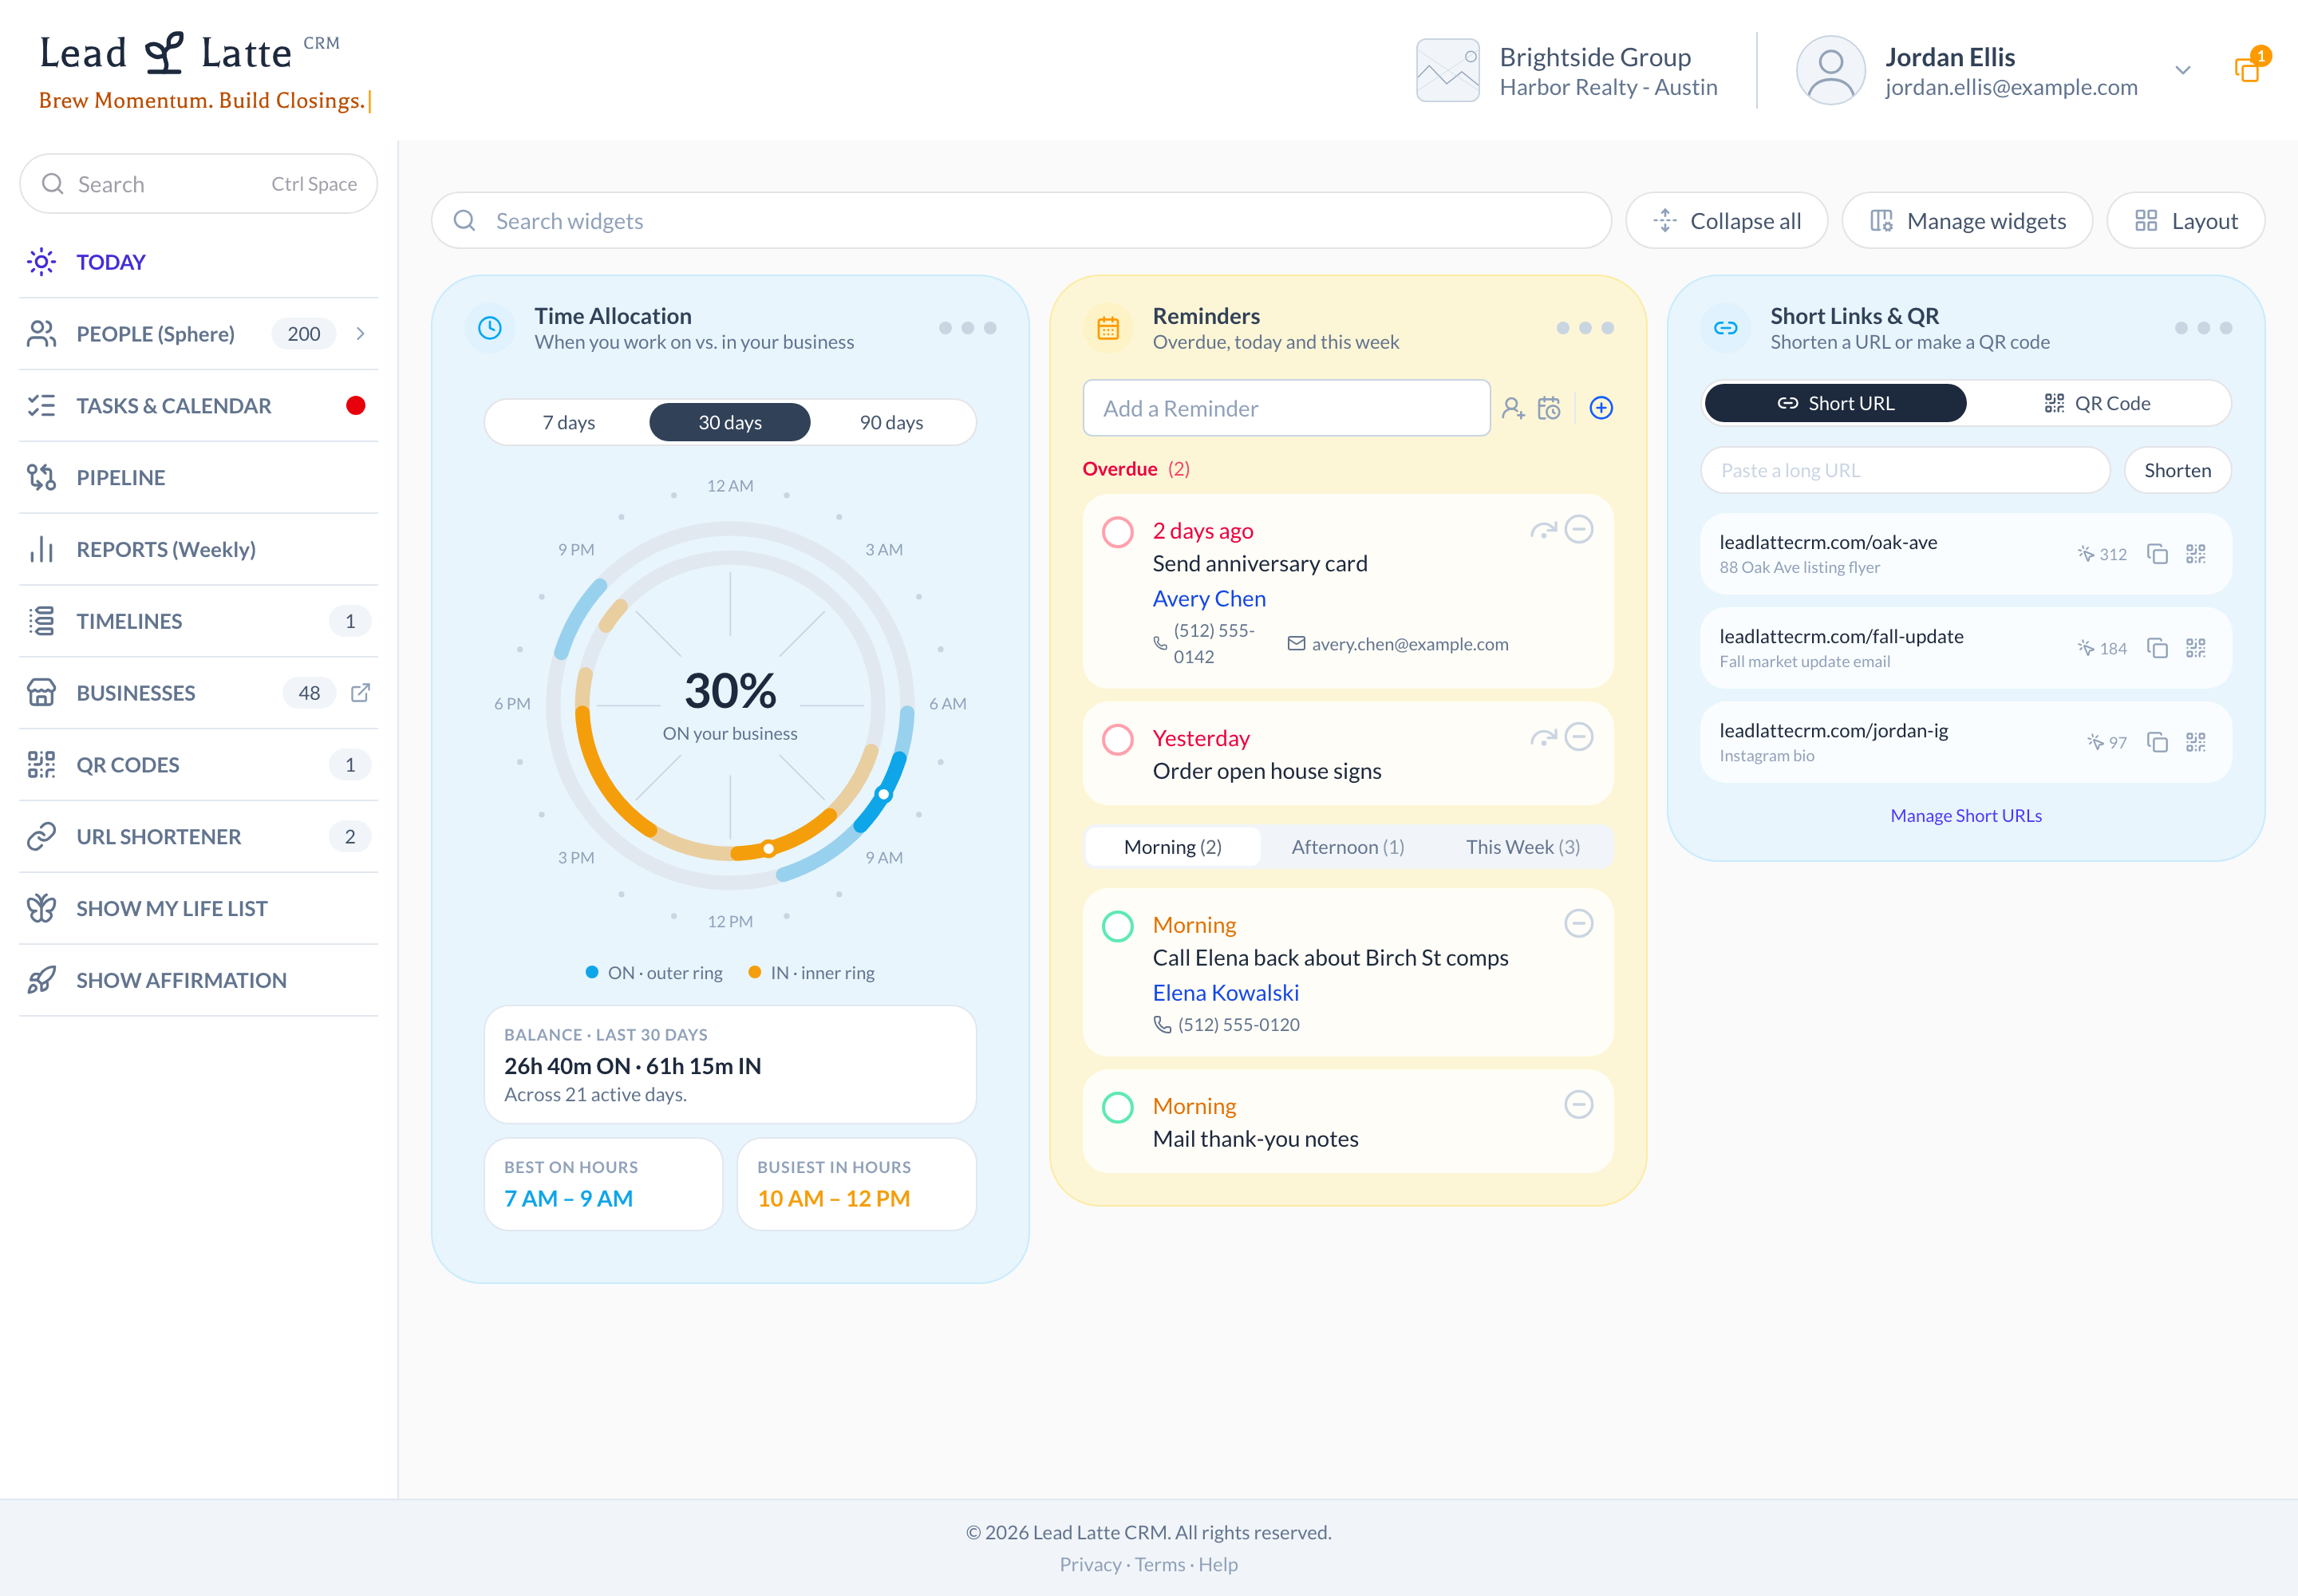The image size is (2298, 1596).
Task: Switch to the QR Code tab
Action: (x=2097, y=404)
